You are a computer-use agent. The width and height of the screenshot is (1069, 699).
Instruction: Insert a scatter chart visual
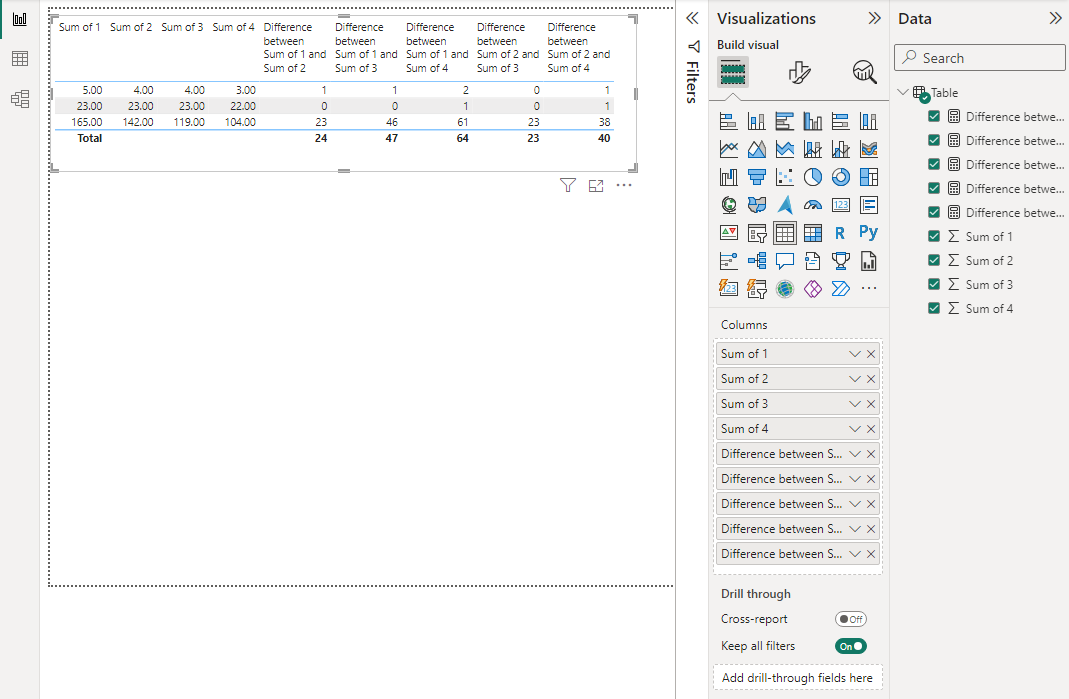click(x=785, y=177)
